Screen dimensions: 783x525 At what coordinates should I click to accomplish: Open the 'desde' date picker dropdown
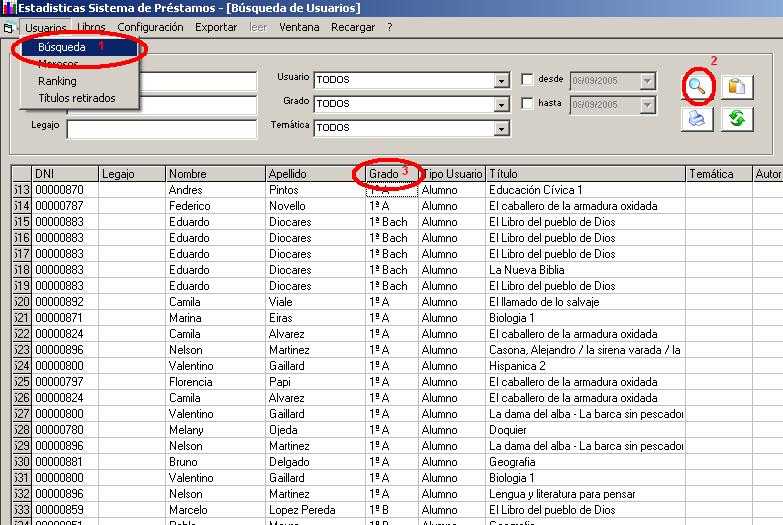pyautogui.click(x=648, y=80)
